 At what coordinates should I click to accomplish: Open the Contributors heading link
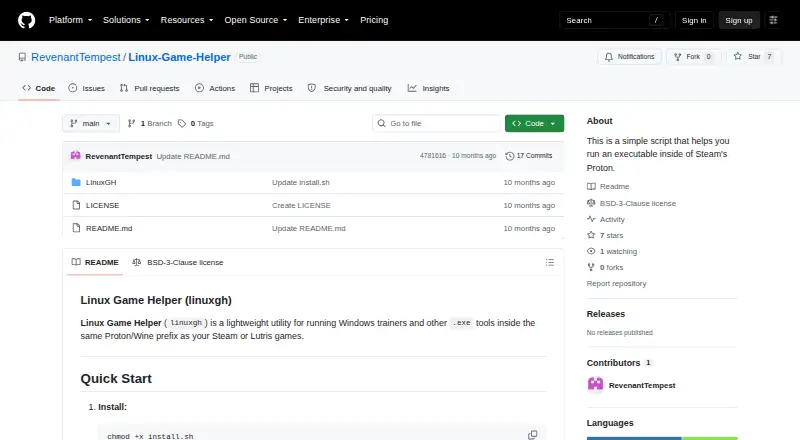(619, 363)
